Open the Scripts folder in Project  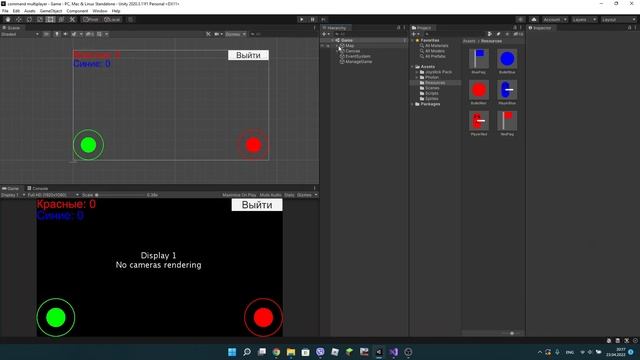431,93
